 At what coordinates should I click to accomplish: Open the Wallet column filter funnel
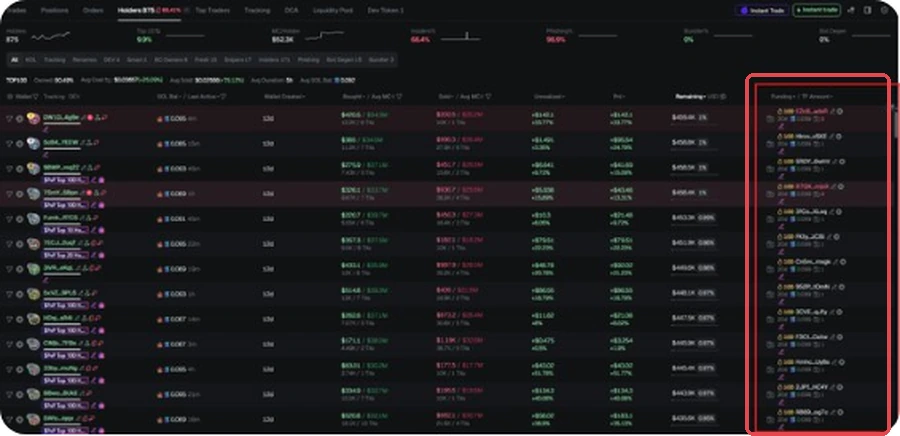click(x=36, y=96)
